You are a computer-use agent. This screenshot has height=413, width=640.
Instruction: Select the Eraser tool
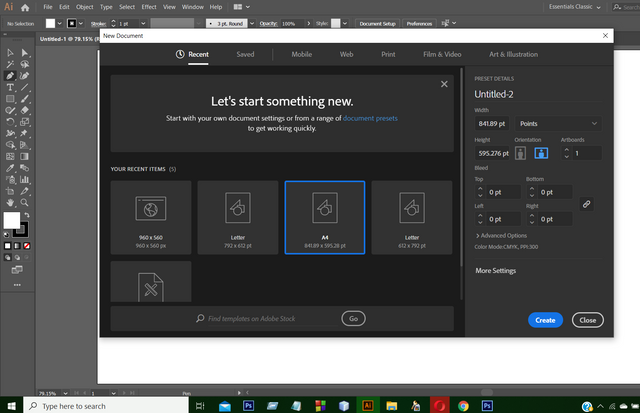coord(24,110)
